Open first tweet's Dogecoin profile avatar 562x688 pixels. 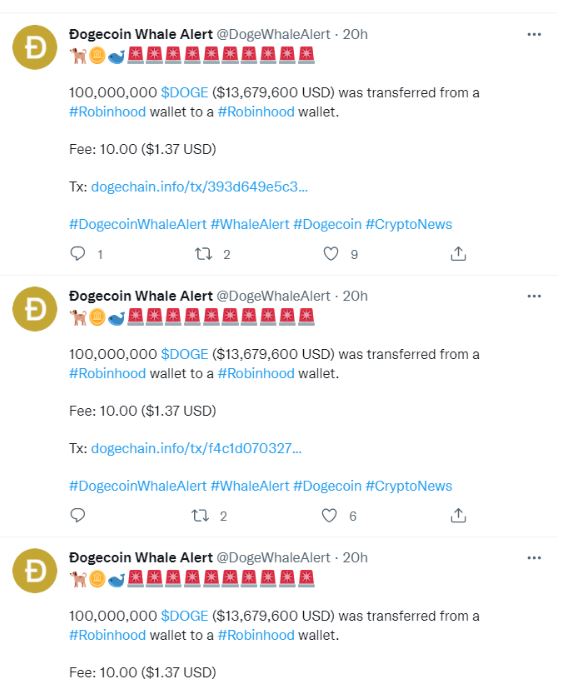(35, 47)
